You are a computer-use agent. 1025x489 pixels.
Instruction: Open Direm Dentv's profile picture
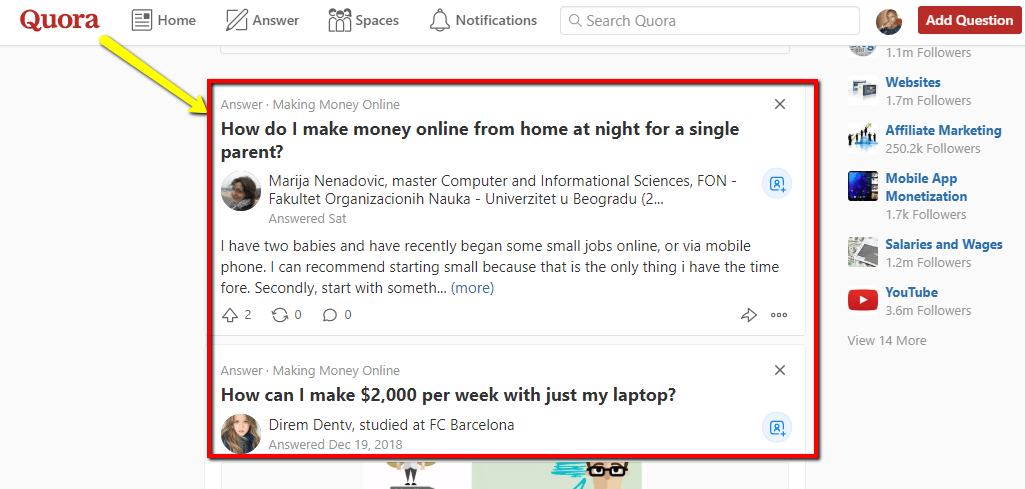click(x=241, y=432)
